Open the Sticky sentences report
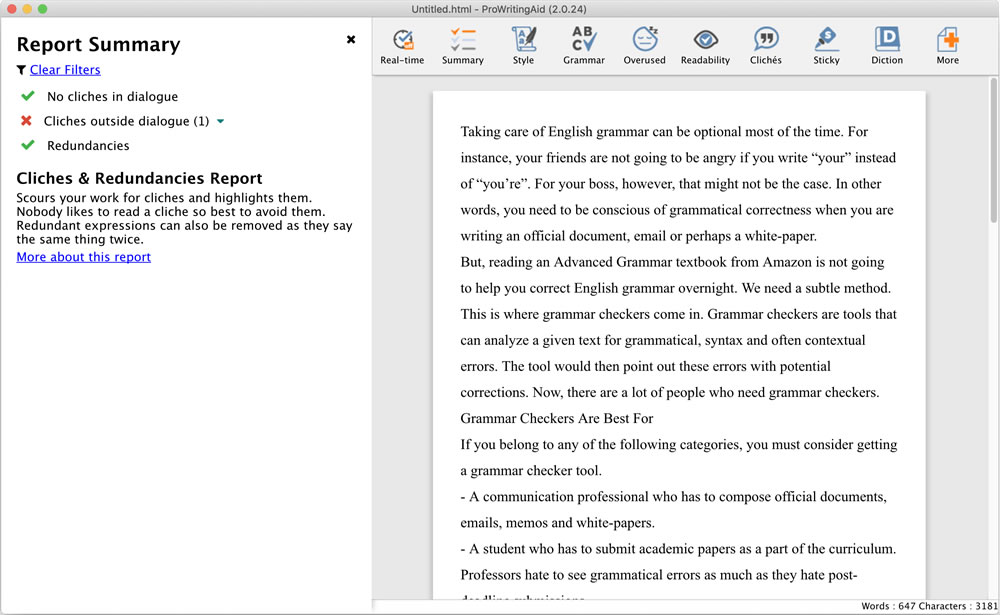1000x615 pixels. coord(826,47)
